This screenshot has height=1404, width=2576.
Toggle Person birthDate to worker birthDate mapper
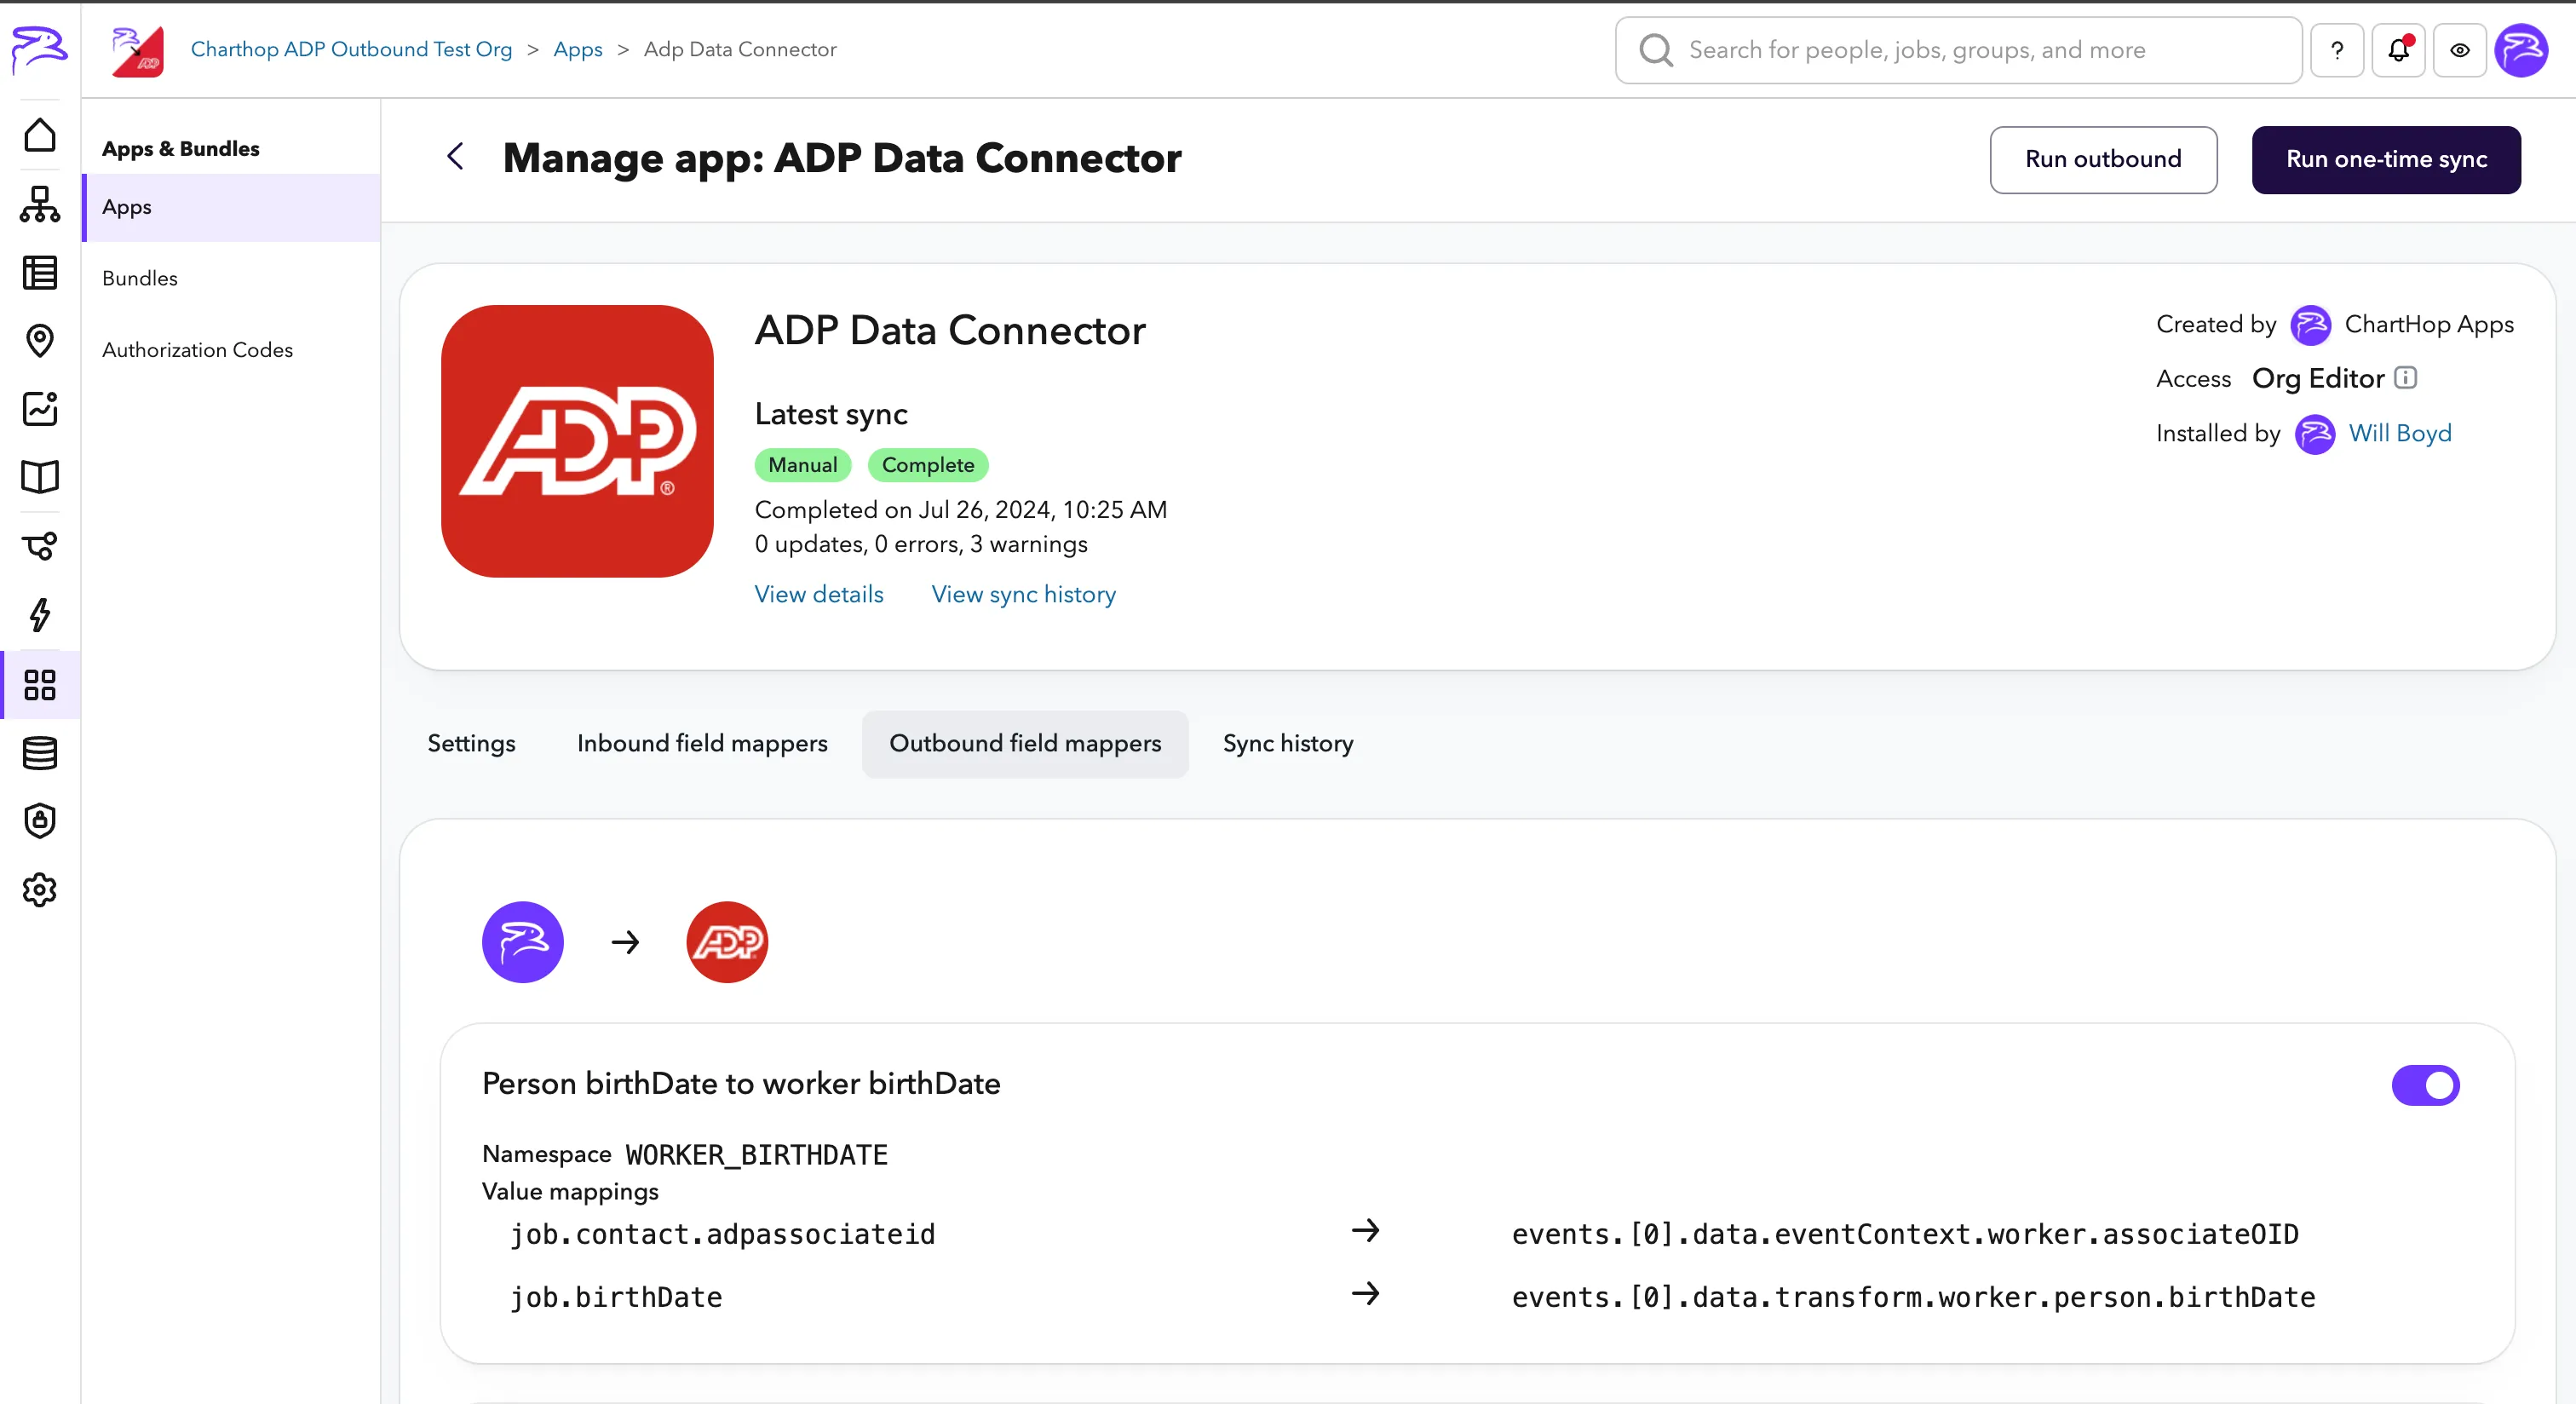[2425, 1085]
